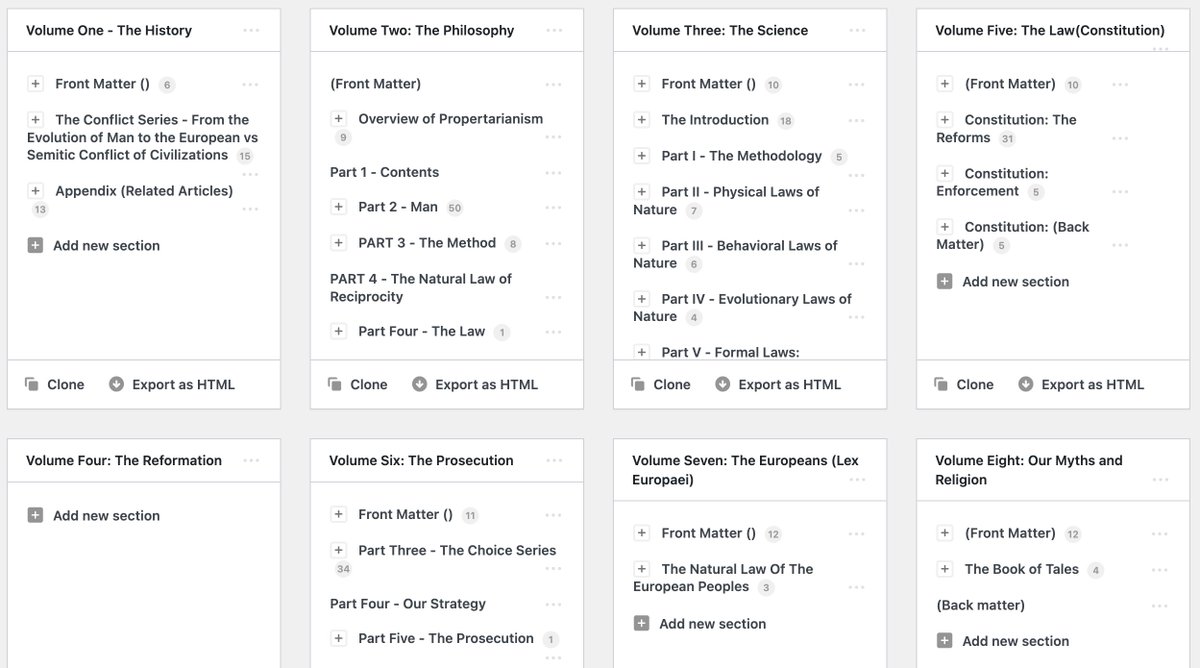Click Export as HTML icon for Volume Five
The height and width of the screenshot is (668, 1200).
[1025, 385]
